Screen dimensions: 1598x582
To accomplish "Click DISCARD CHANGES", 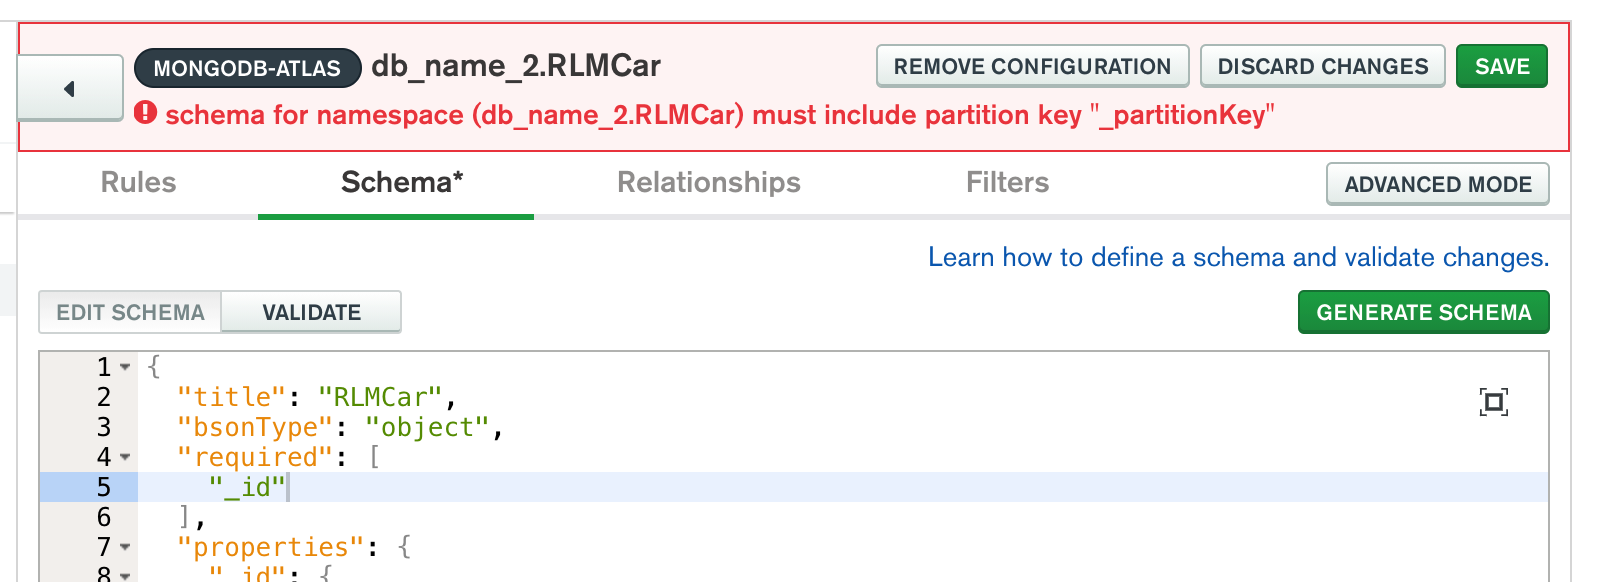I will pyautogui.click(x=1322, y=66).
